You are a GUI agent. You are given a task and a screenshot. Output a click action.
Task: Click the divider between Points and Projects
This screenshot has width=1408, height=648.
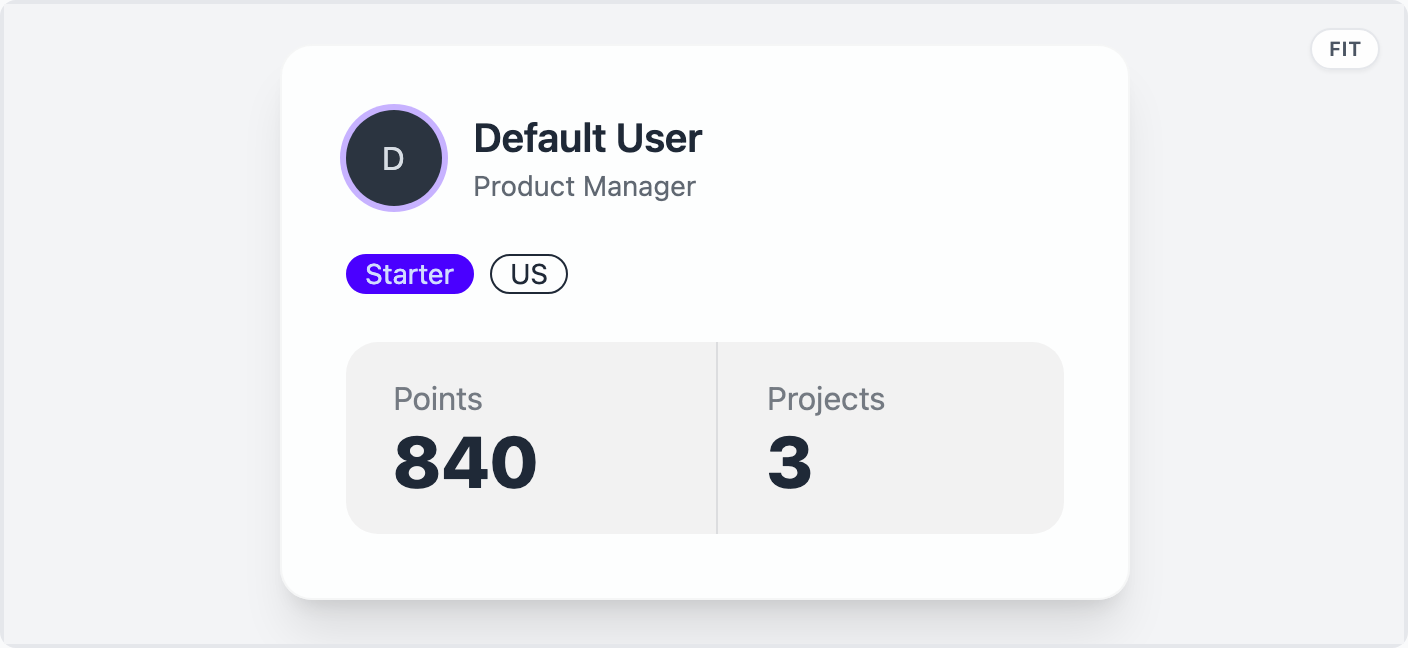pyautogui.click(x=717, y=438)
